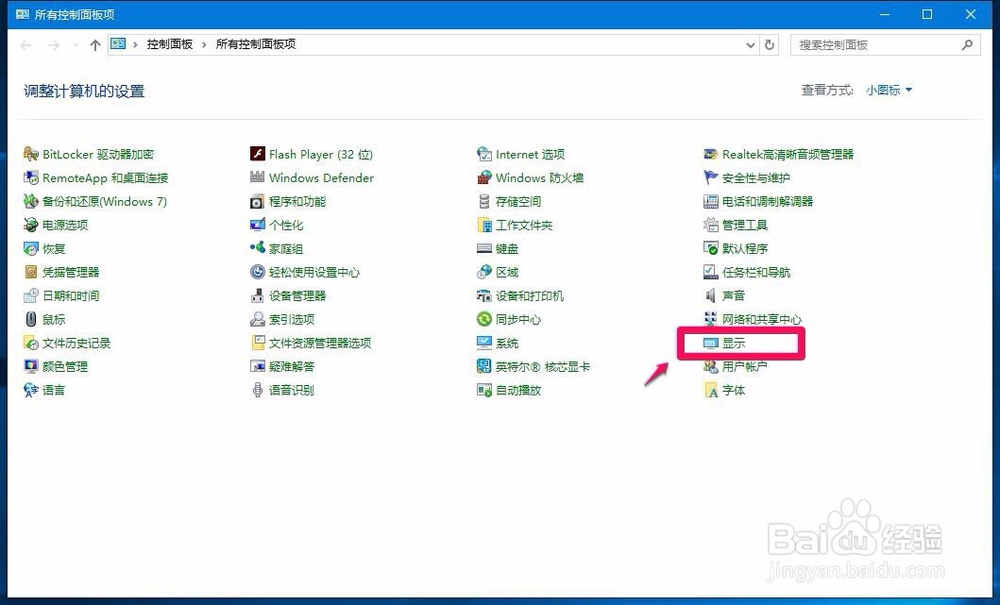Click the back navigation arrow
Screen dimensions: 1000x605
pos(24,44)
